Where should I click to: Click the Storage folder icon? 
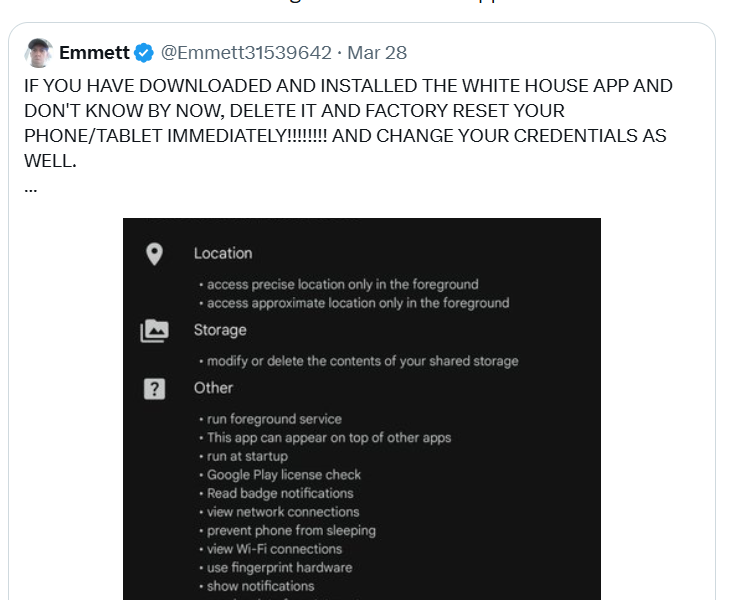154,331
